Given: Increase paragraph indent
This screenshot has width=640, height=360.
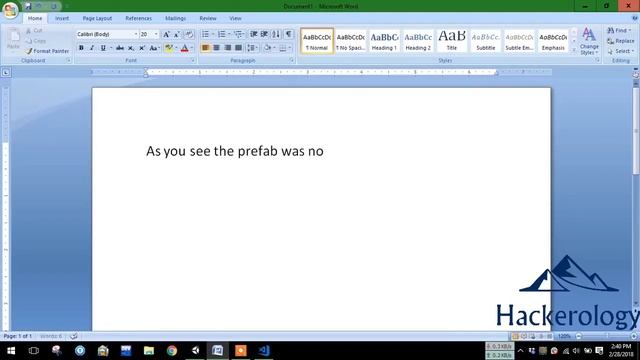Looking at the screenshot, I should coord(264,34).
